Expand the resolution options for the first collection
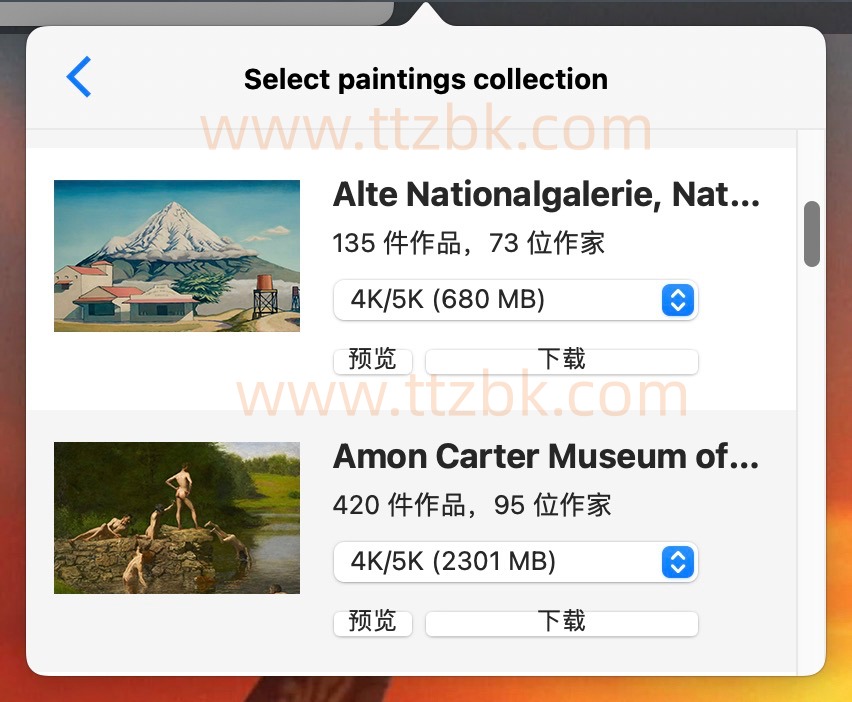 tap(515, 299)
